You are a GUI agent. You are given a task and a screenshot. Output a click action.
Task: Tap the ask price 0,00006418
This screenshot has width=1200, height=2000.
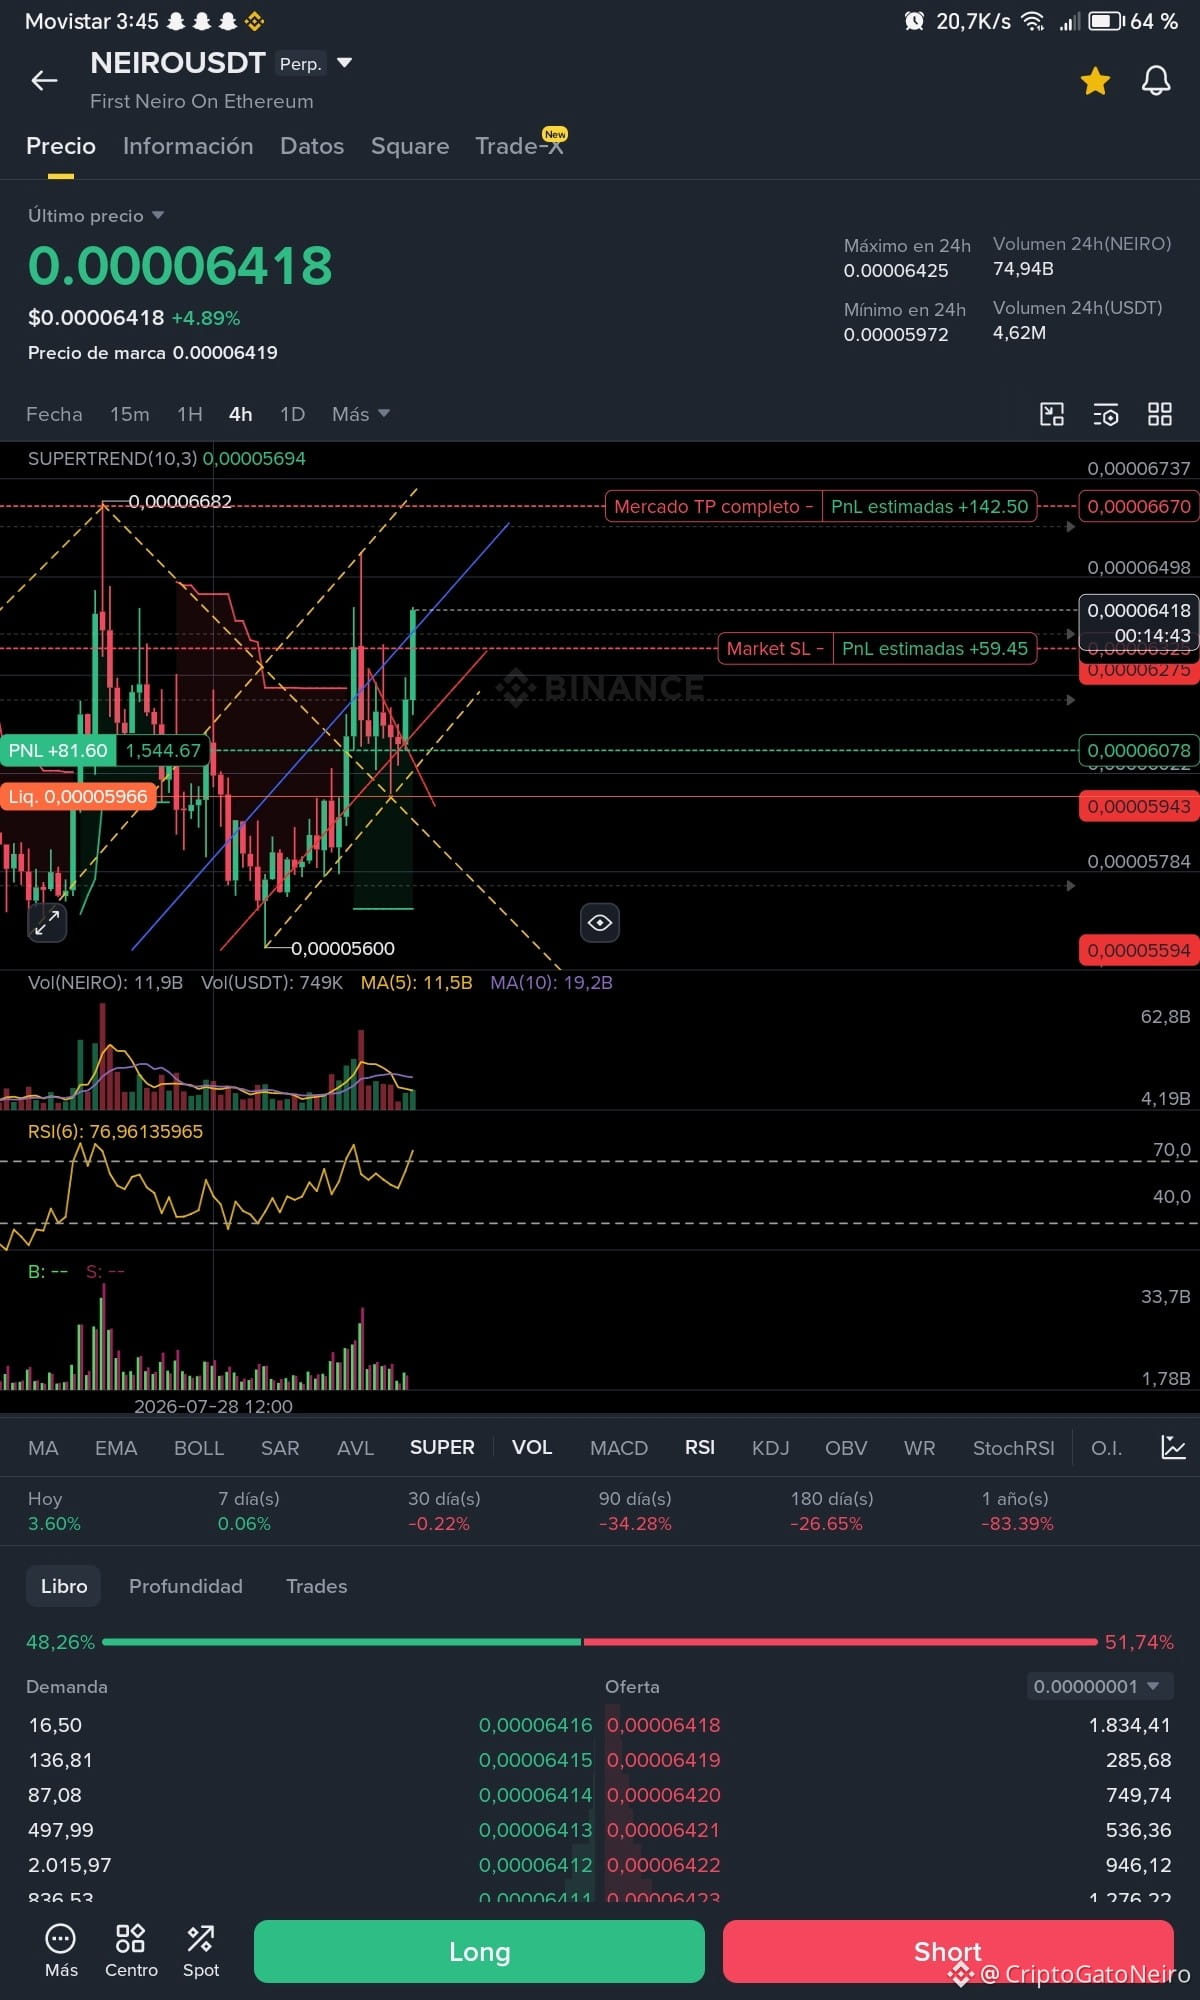pos(664,1725)
